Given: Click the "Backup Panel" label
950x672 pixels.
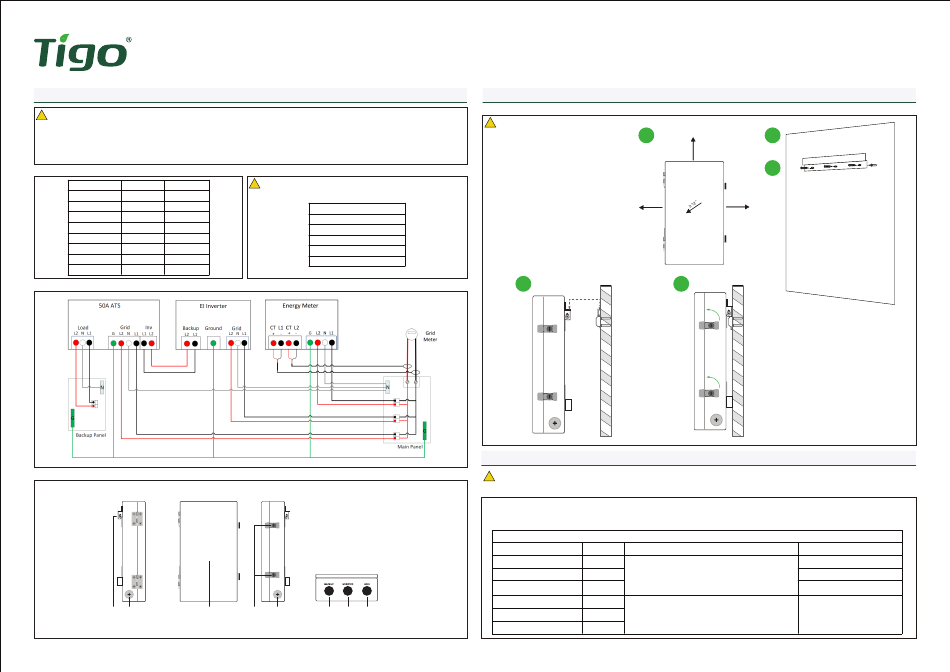Looking at the screenshot, I should pyautogui.click(x=91, y=435).
